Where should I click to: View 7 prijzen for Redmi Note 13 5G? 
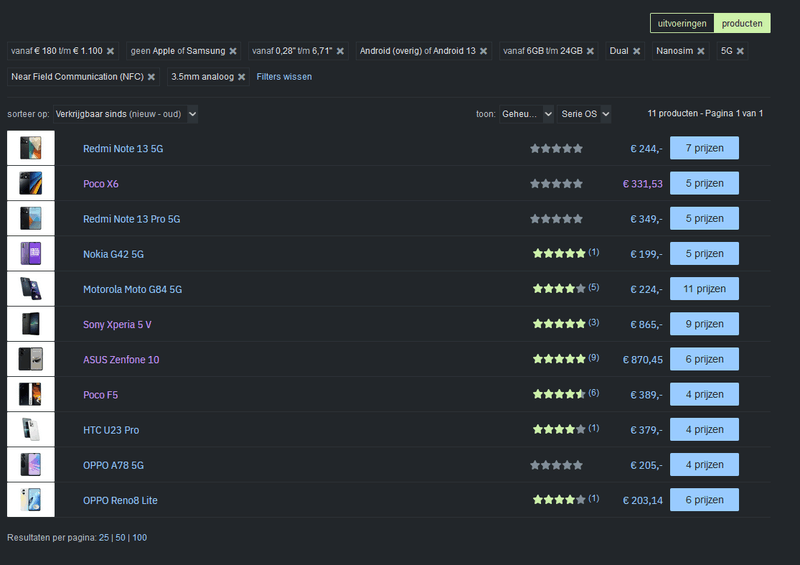click(x=704, y=148)
